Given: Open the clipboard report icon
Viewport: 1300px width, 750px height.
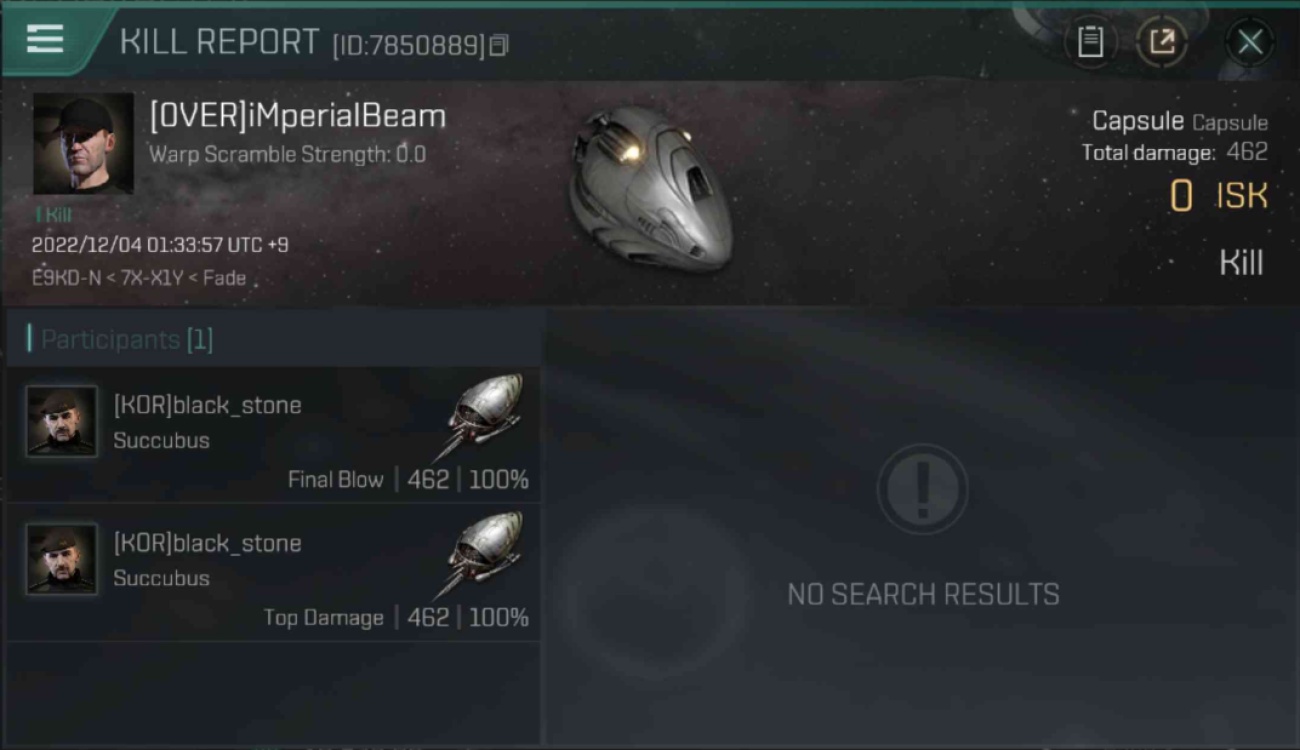Looking at the screenshot, I should (x=1090, y=42).
